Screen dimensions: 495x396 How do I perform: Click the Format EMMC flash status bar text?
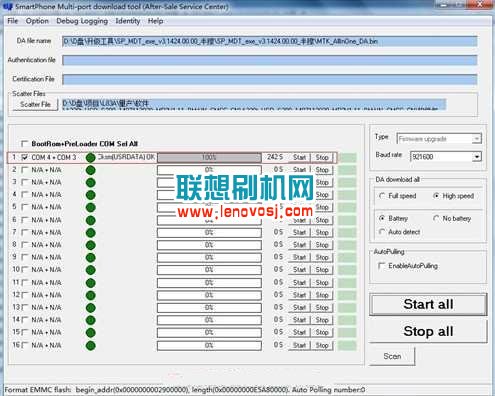coord(185,390)
